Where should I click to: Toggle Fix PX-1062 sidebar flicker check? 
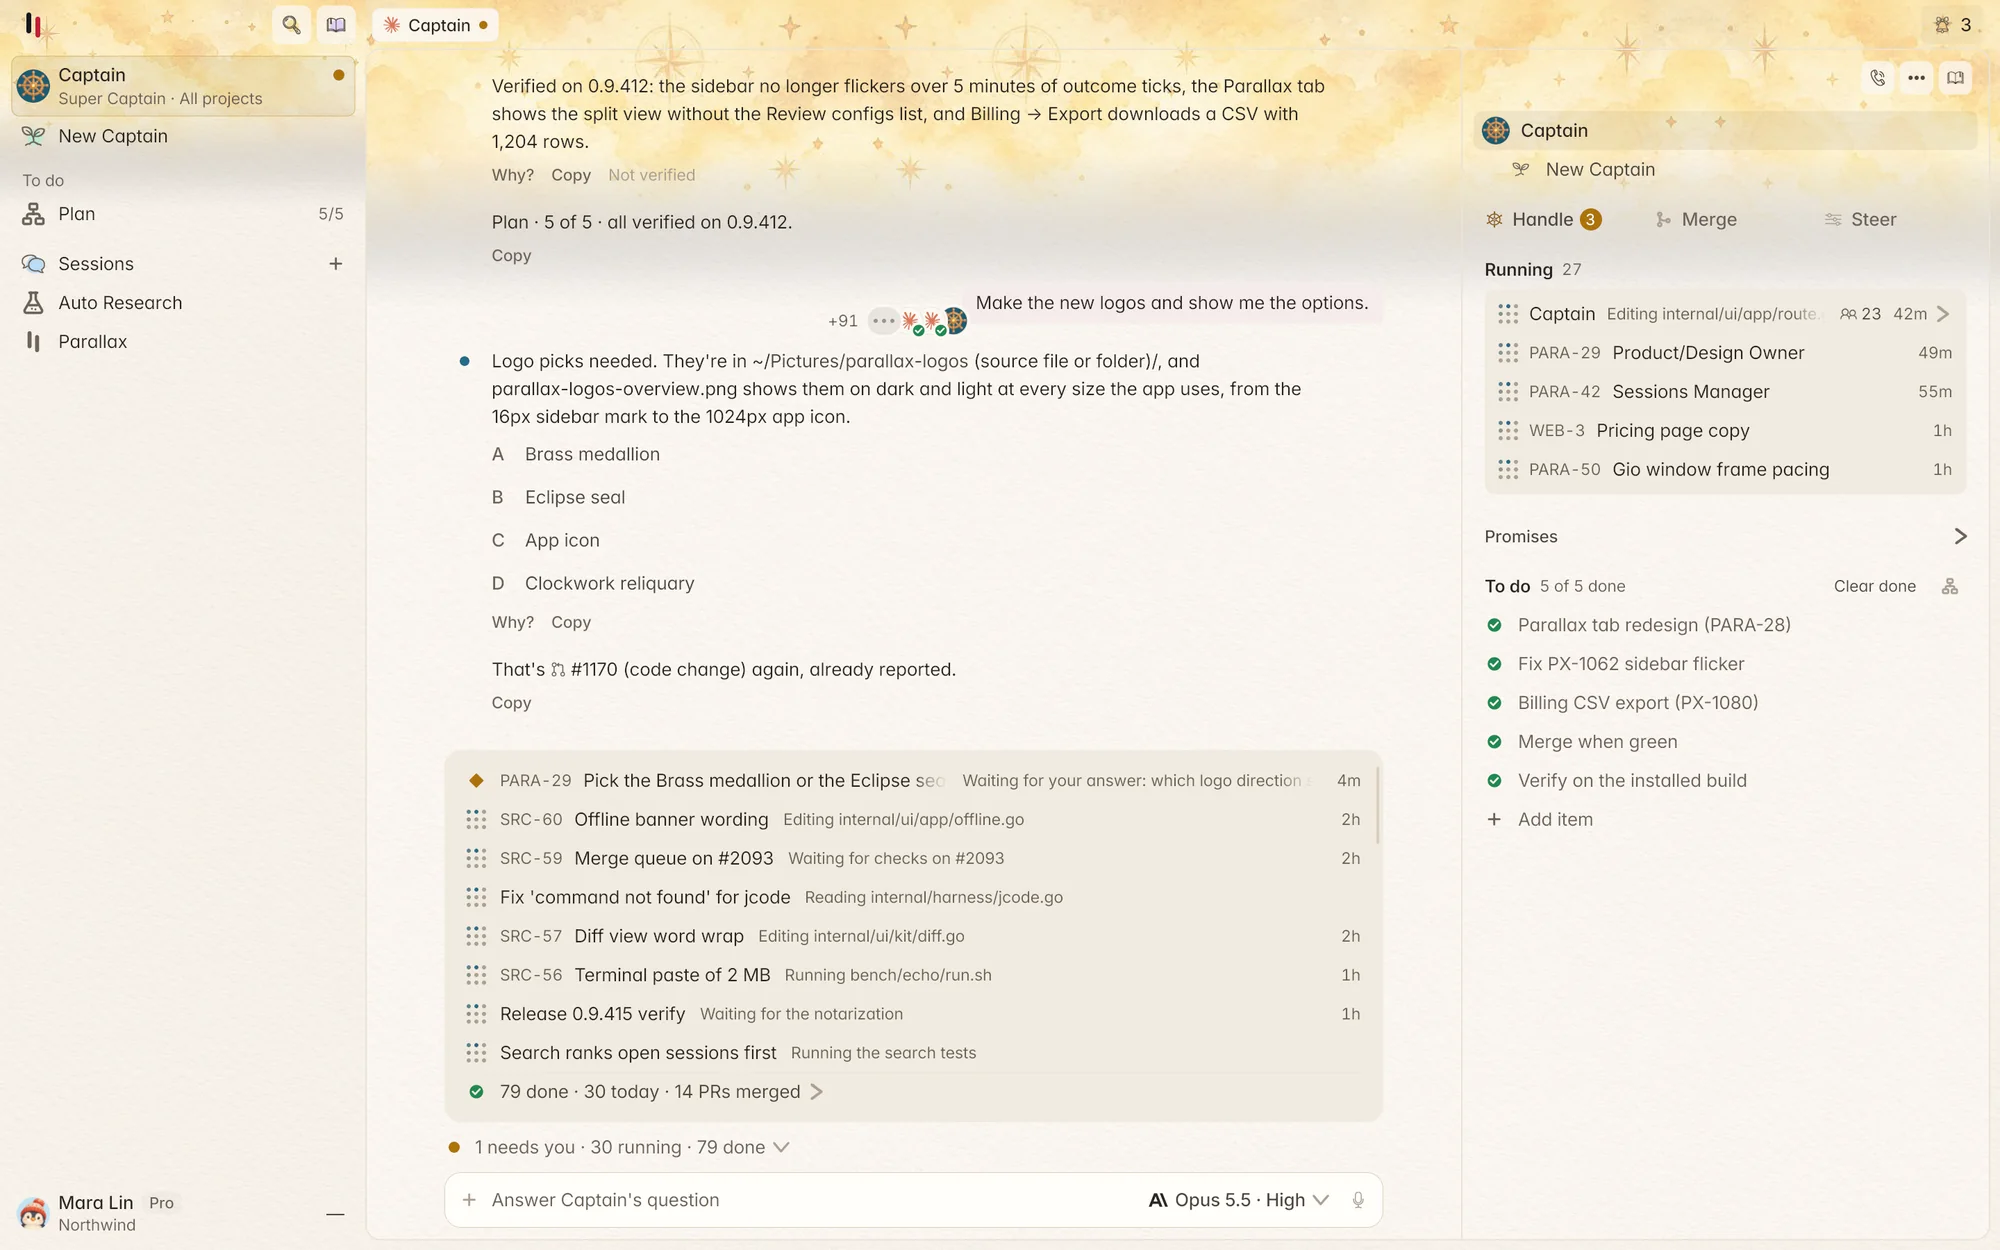point(1494,664)
